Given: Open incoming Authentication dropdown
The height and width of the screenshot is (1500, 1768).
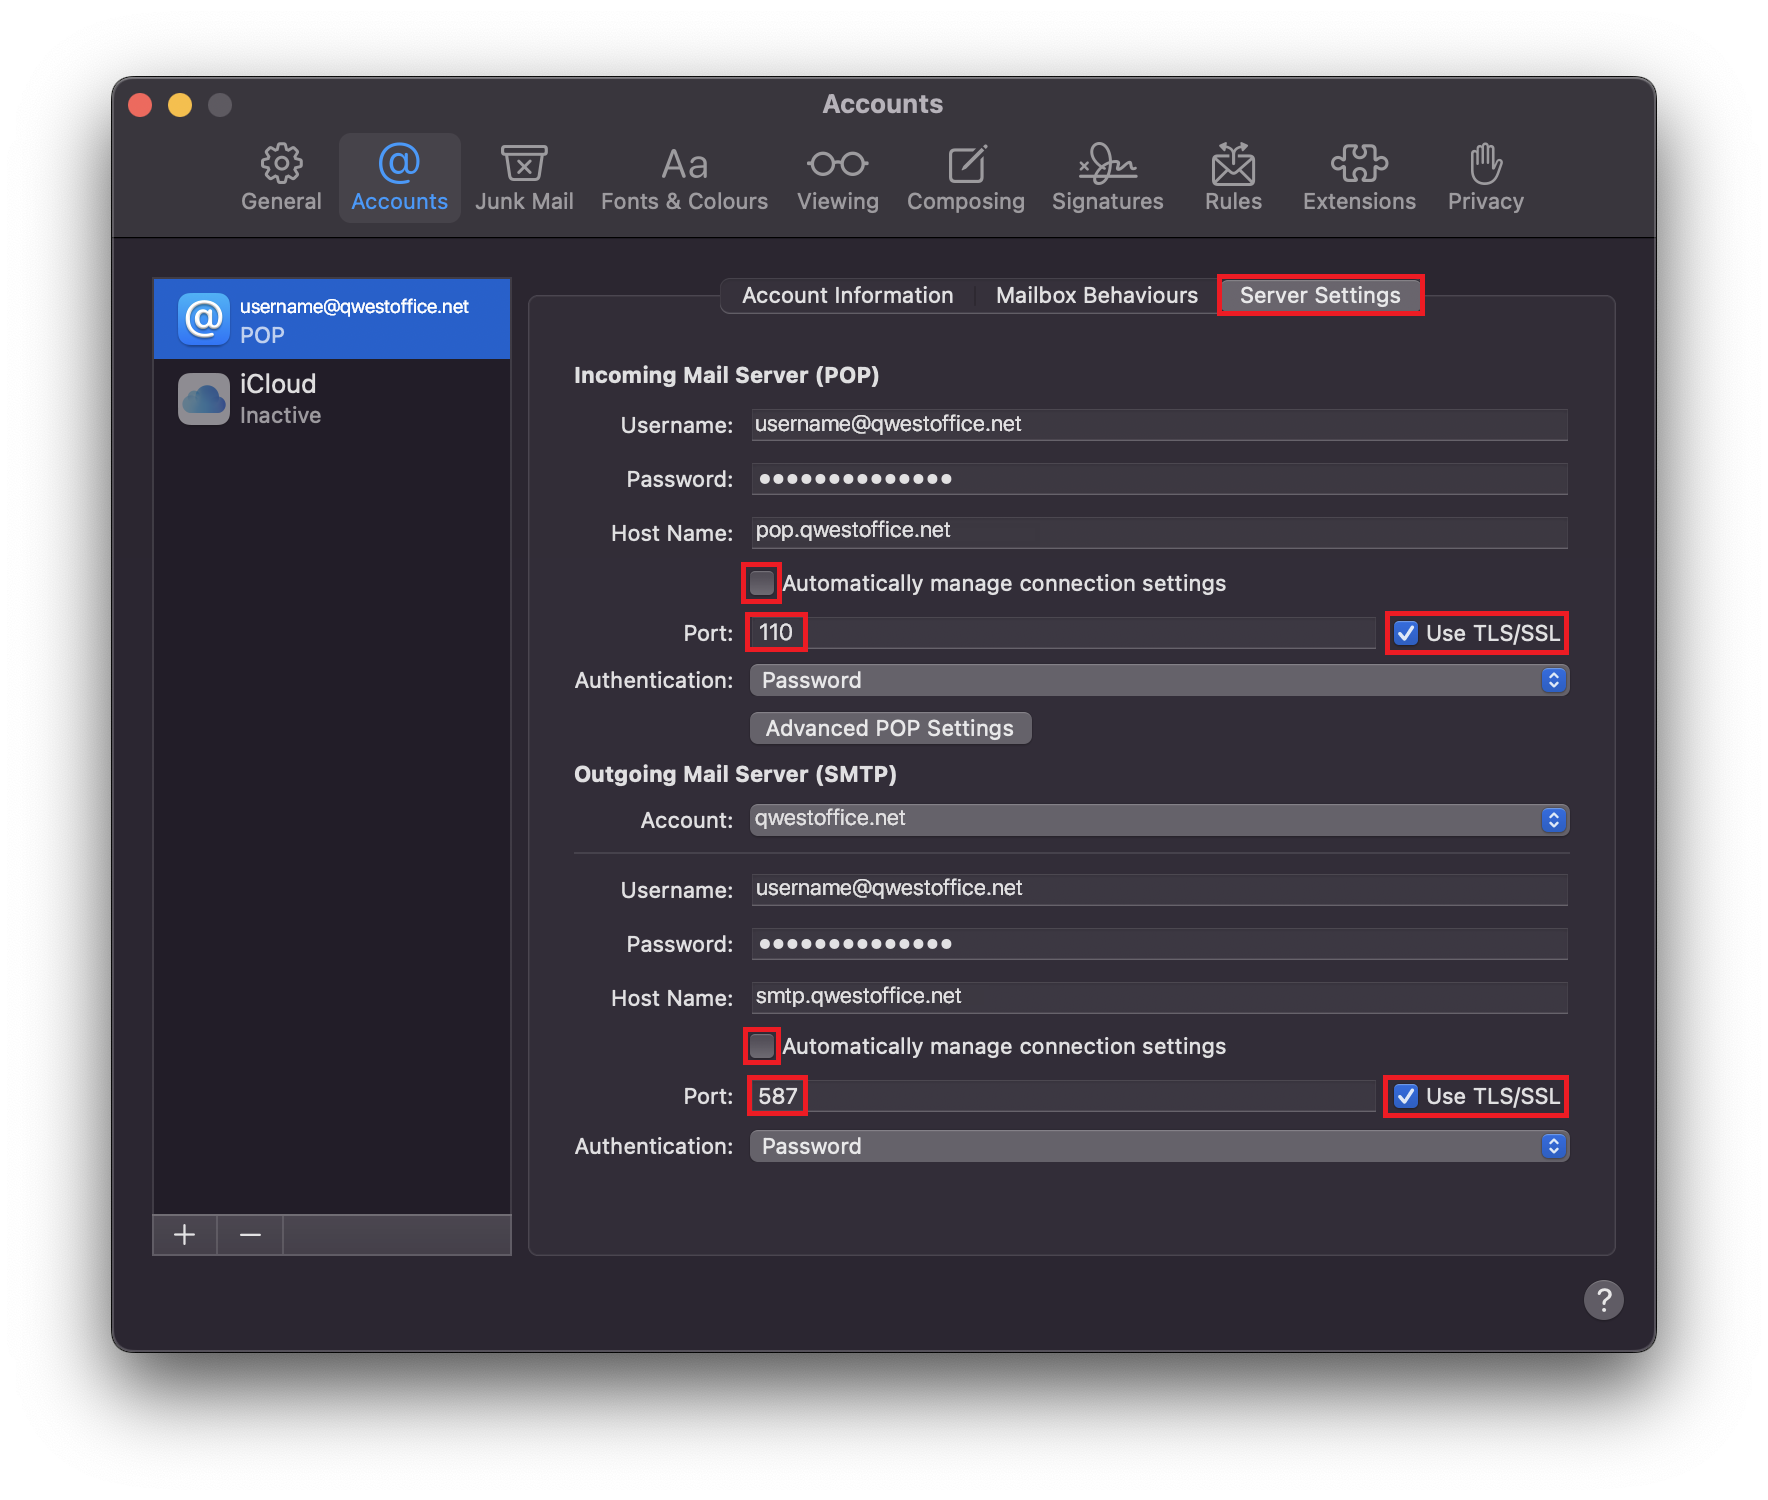Looking at the screenshot, I should 1158,680.
